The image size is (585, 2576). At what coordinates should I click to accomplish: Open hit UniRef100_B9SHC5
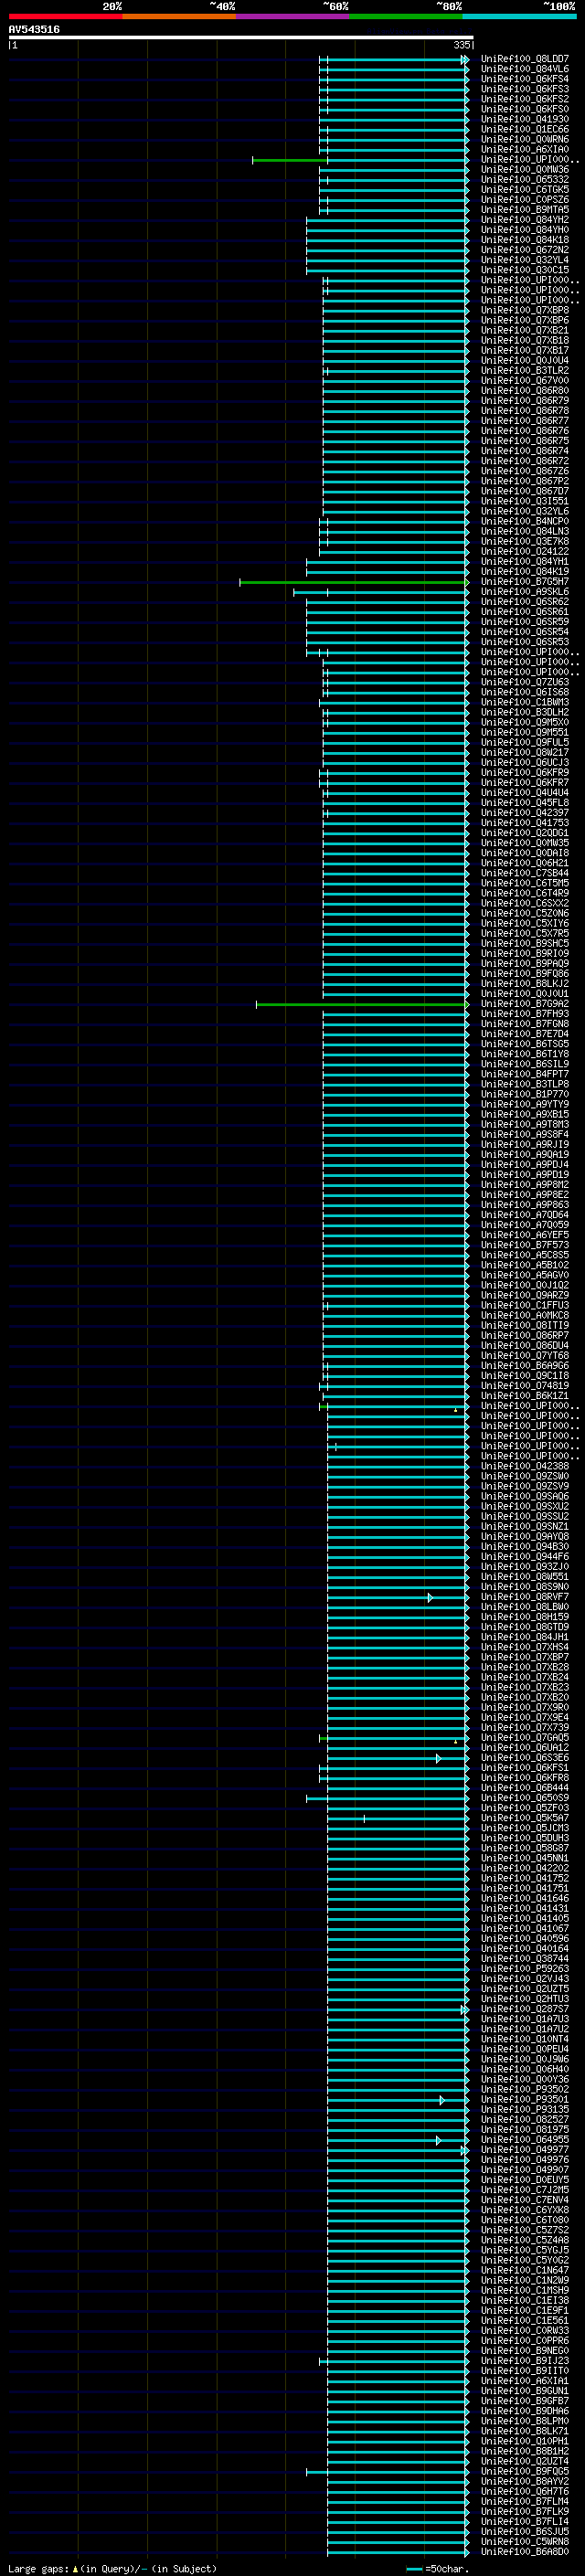tap(524, 943)
